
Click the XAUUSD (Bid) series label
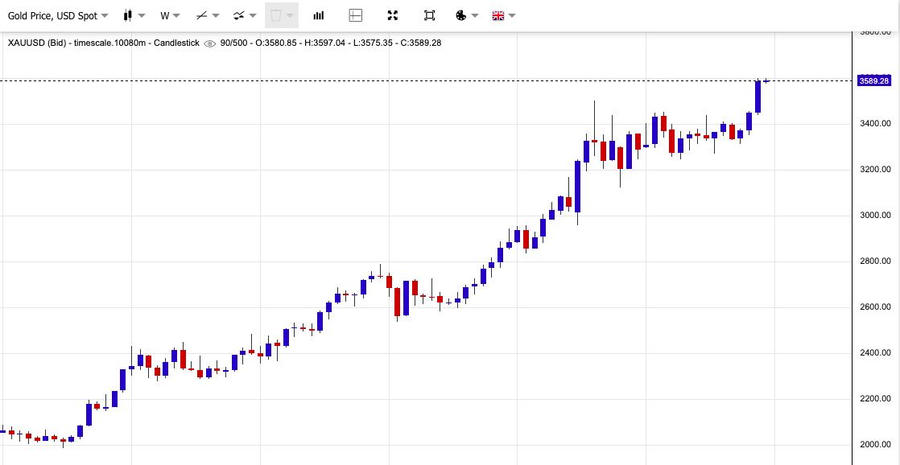click(40, 43)
